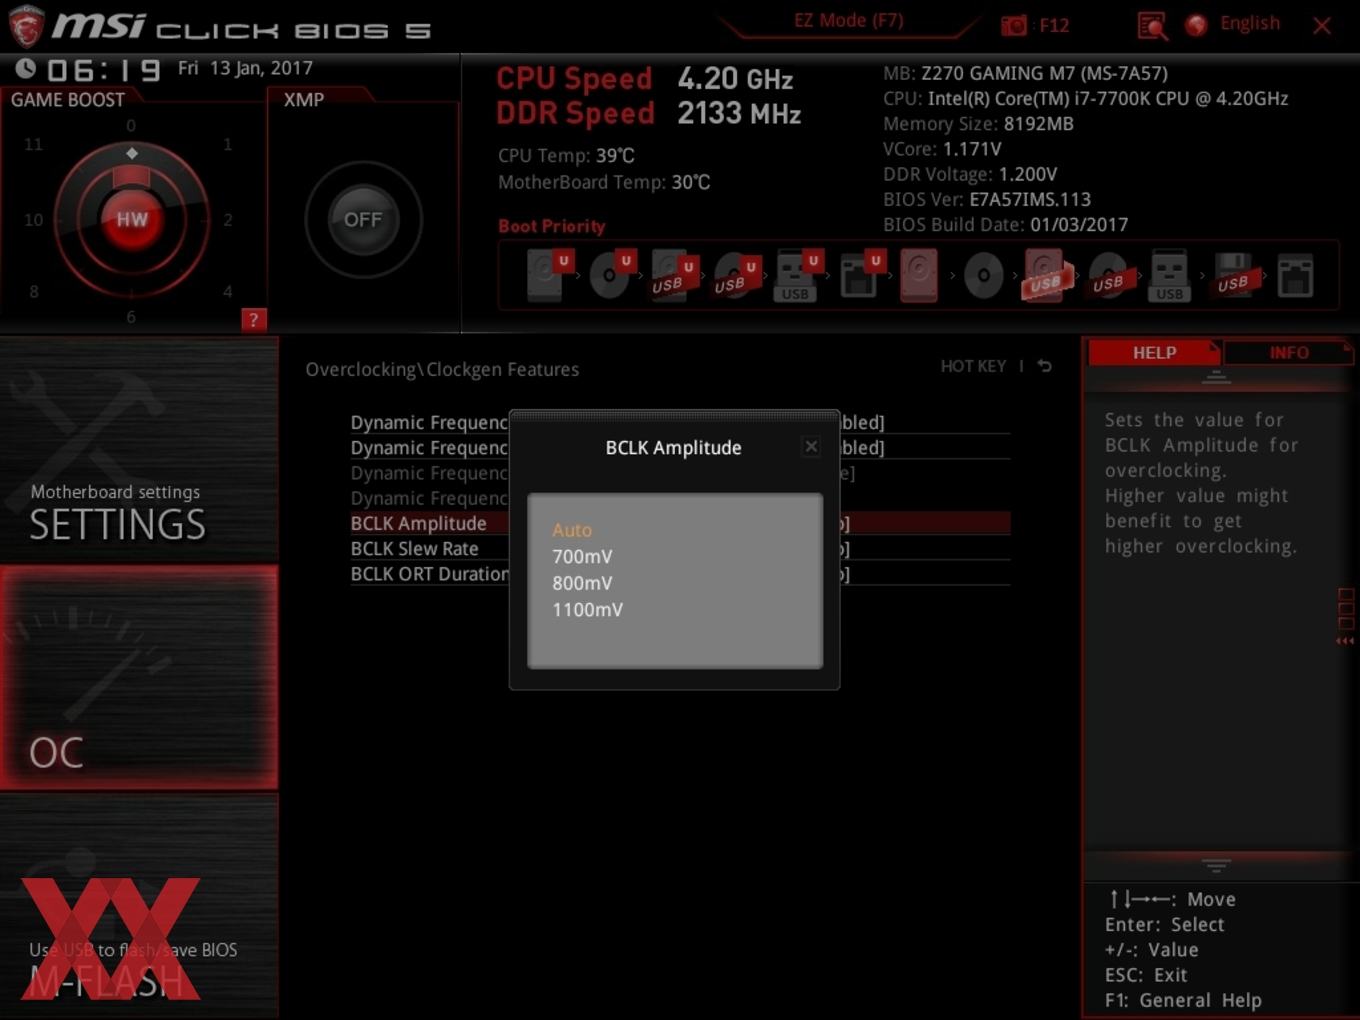This screenshot has width=1360, height=1020.
Task: Take a screenshot with the F12 camera icon
Action: (x=1014, y=25)
